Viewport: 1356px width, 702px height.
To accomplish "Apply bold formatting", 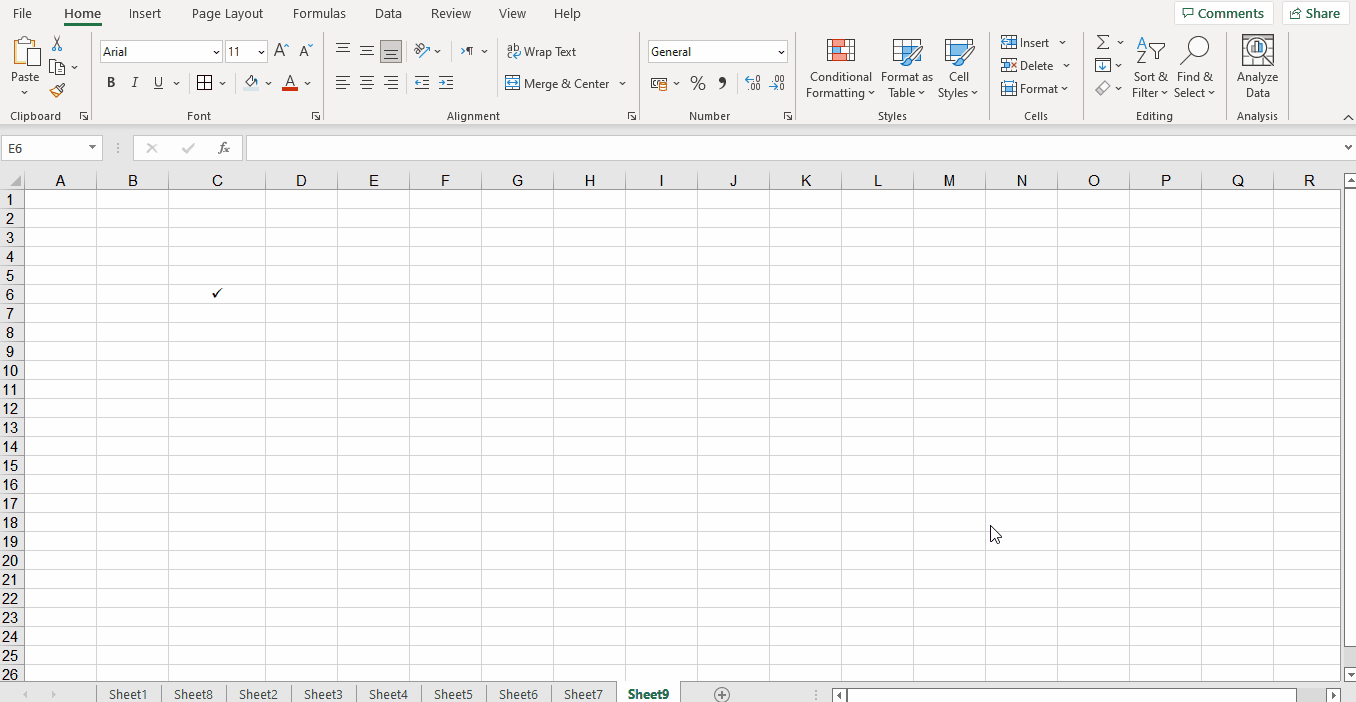I will [111, 83].
